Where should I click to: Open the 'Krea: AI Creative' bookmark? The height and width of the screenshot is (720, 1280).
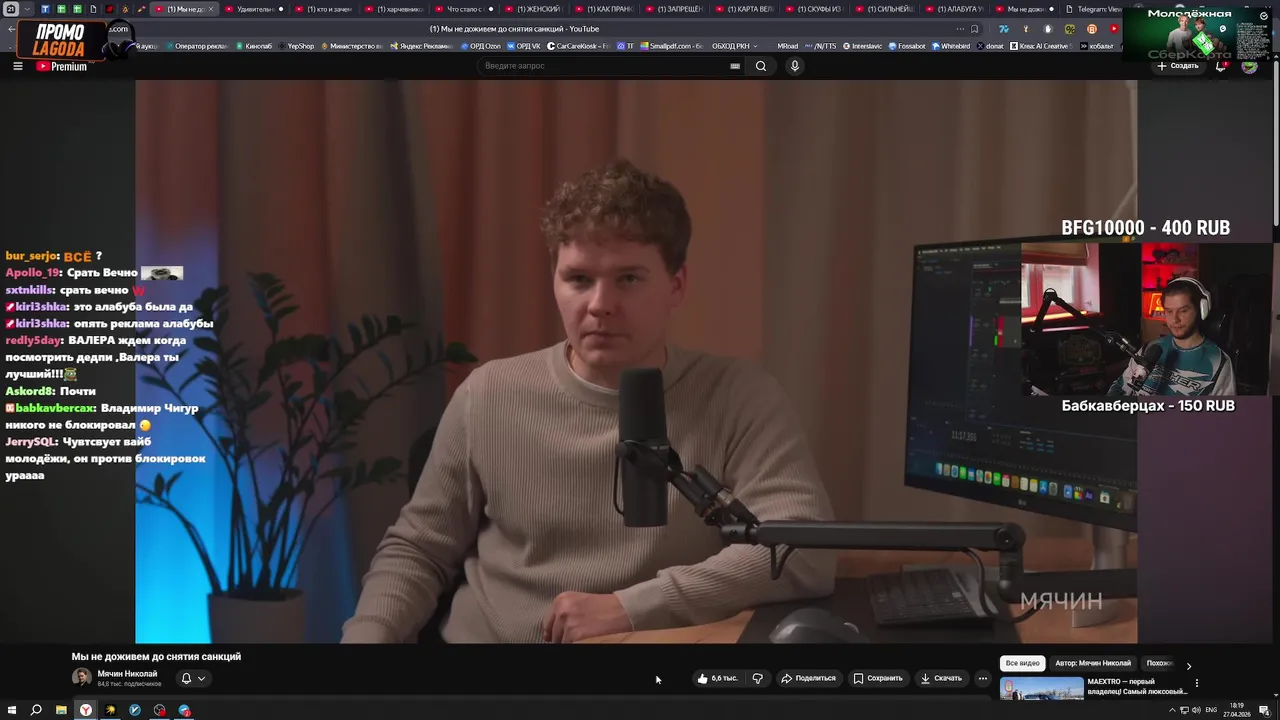[1040, 46]
